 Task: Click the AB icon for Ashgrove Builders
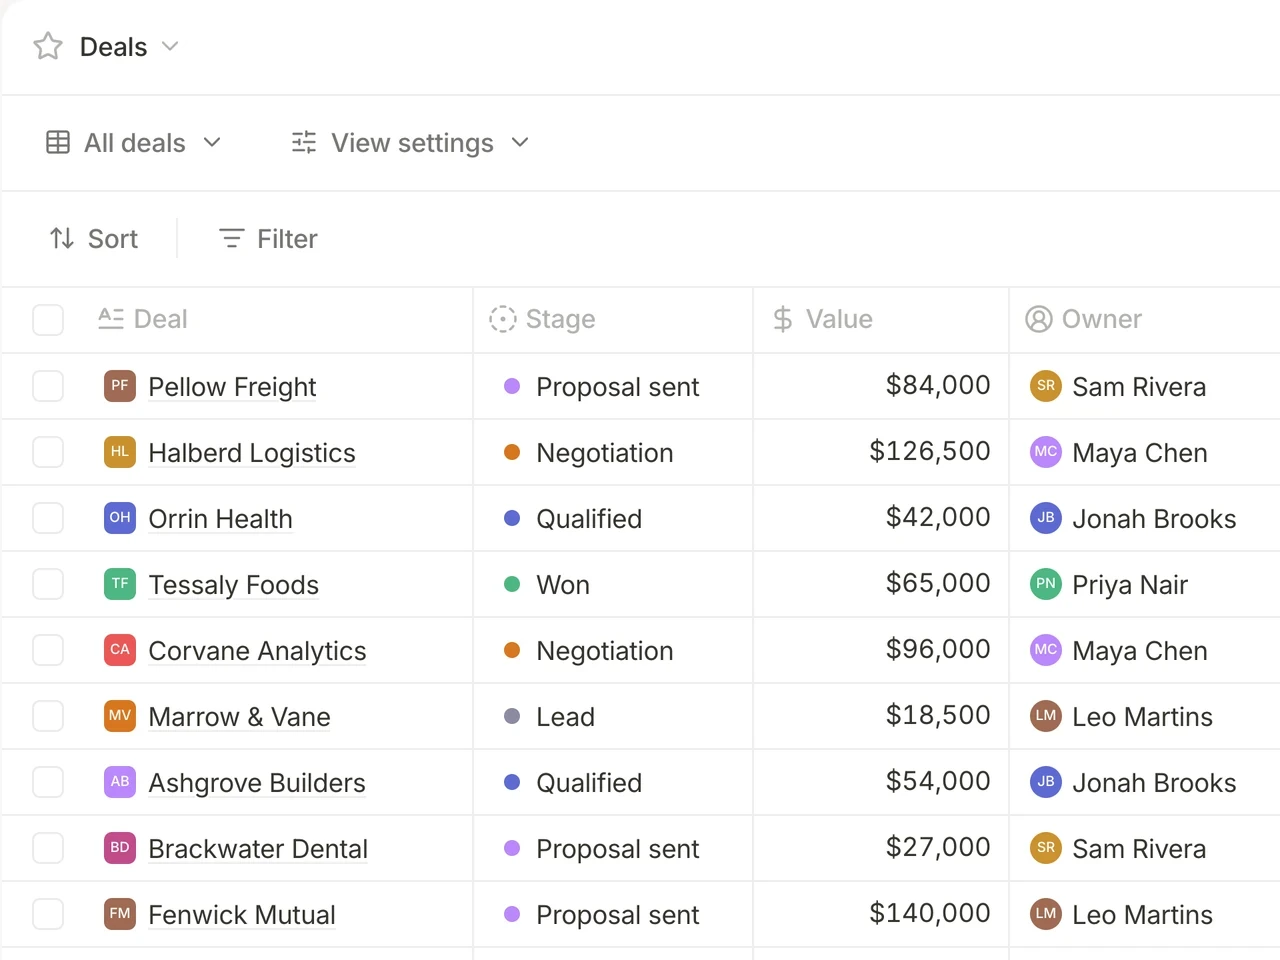(x=120, y=781)
